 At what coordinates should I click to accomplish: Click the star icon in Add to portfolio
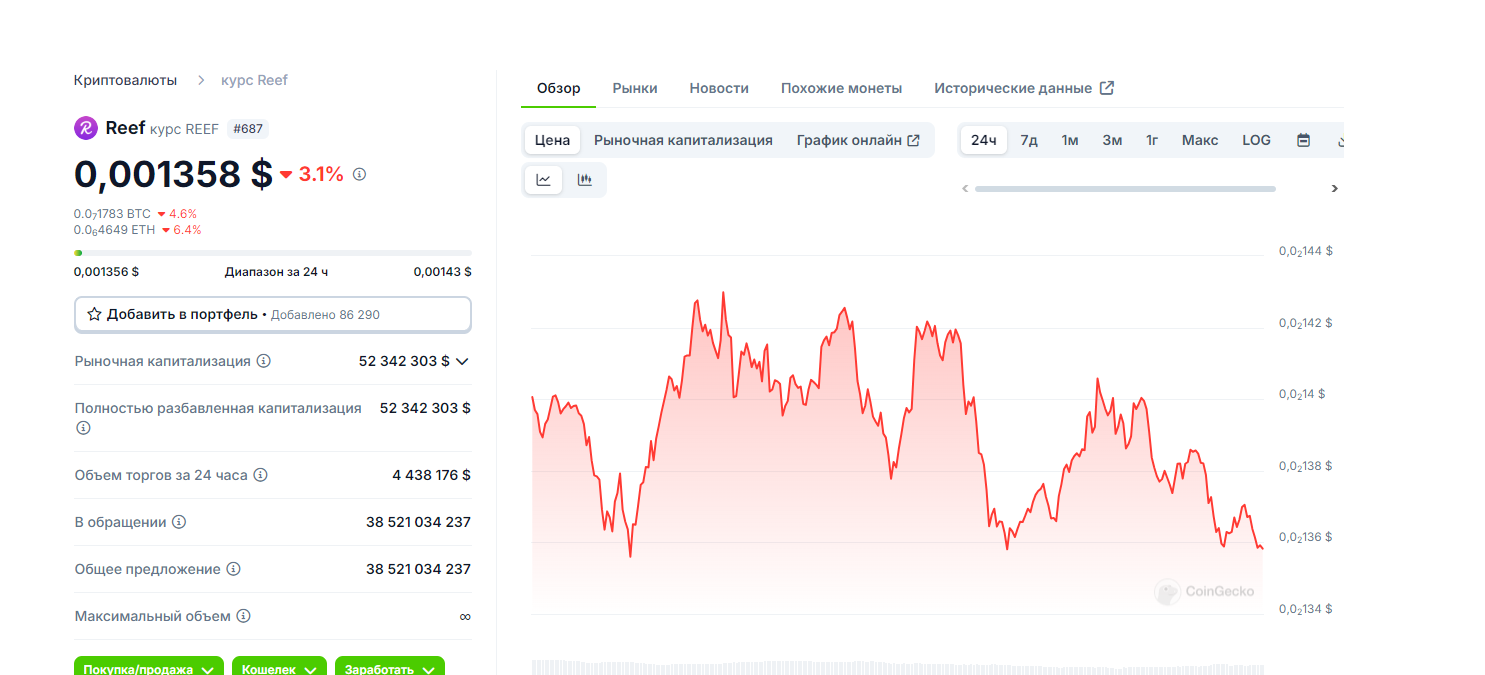94,314
